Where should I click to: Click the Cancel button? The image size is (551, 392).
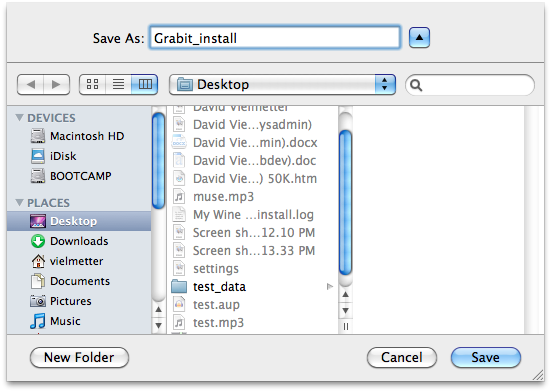point(402,358)
